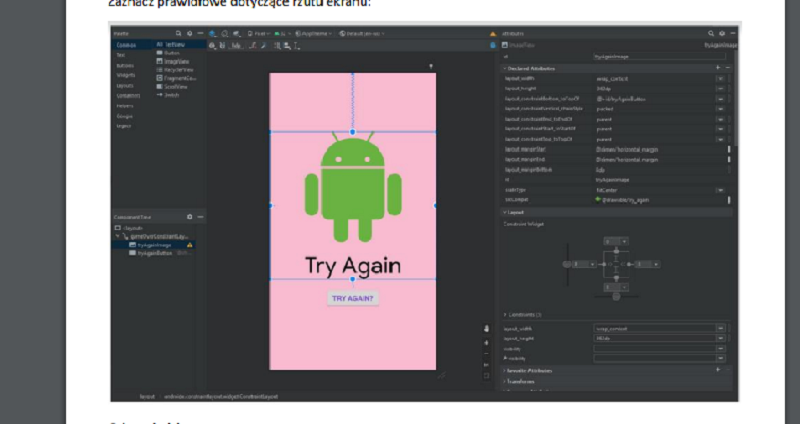Select the design surface layers icon
The image size is (800, 424).
tap(213, 34)
